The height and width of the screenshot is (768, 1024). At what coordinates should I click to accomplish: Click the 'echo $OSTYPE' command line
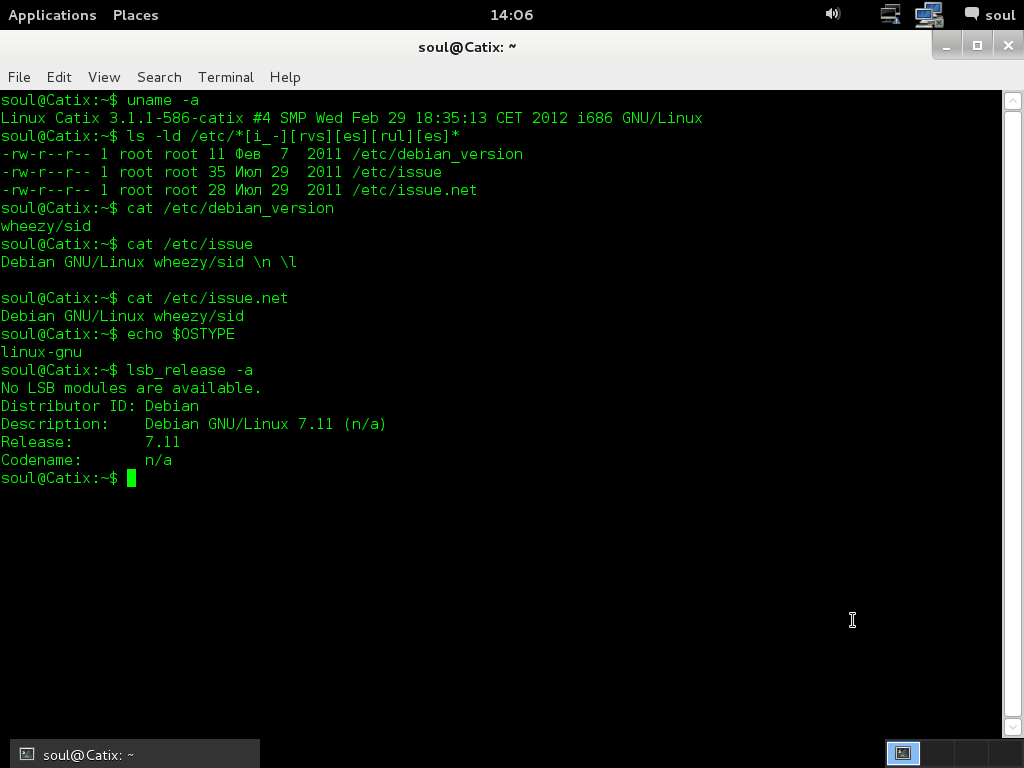tap(118, 334)
